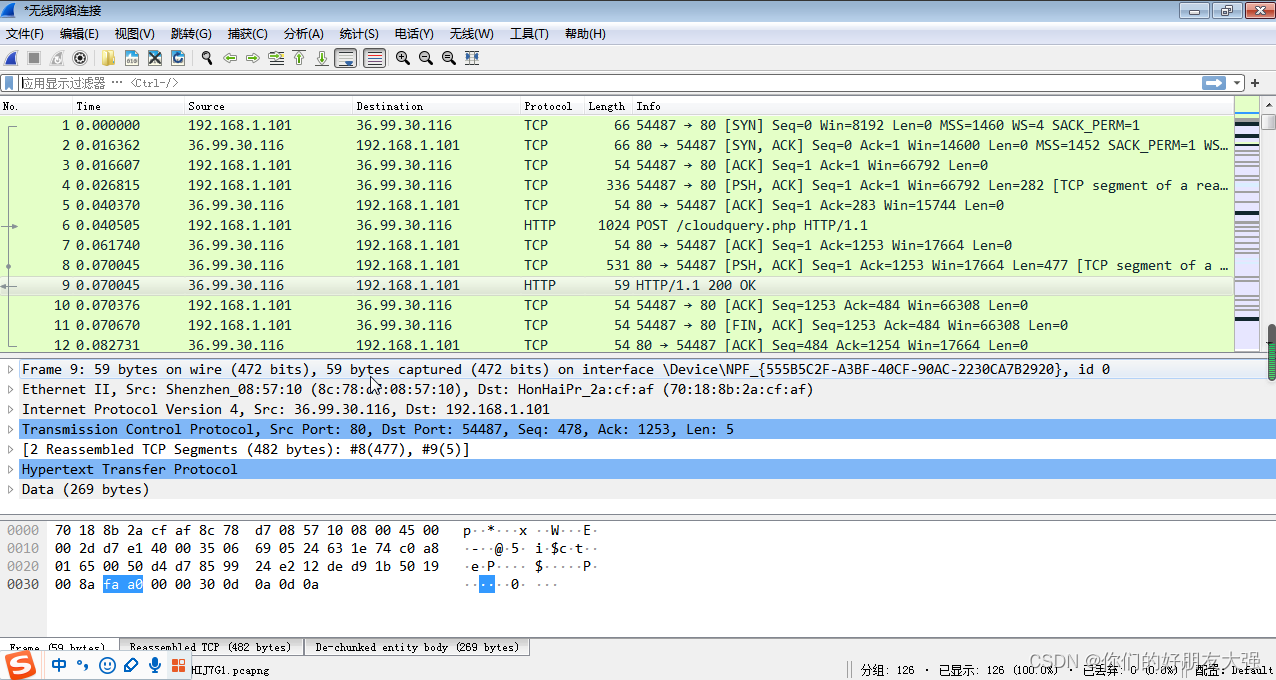Click the intelligent scrollbar minimap
Screen dimensions: 1276x680
point(1247,225)
